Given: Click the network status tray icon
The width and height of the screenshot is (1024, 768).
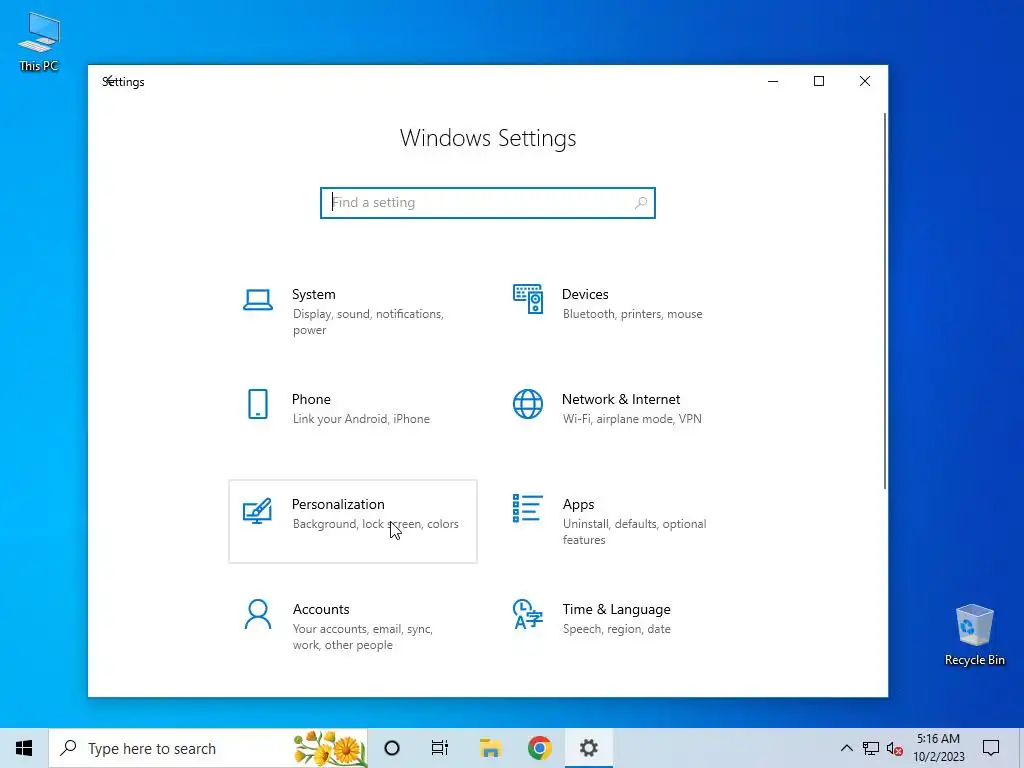Looking at the screenshot, I should pyautogui.click(x=871, y=748).
